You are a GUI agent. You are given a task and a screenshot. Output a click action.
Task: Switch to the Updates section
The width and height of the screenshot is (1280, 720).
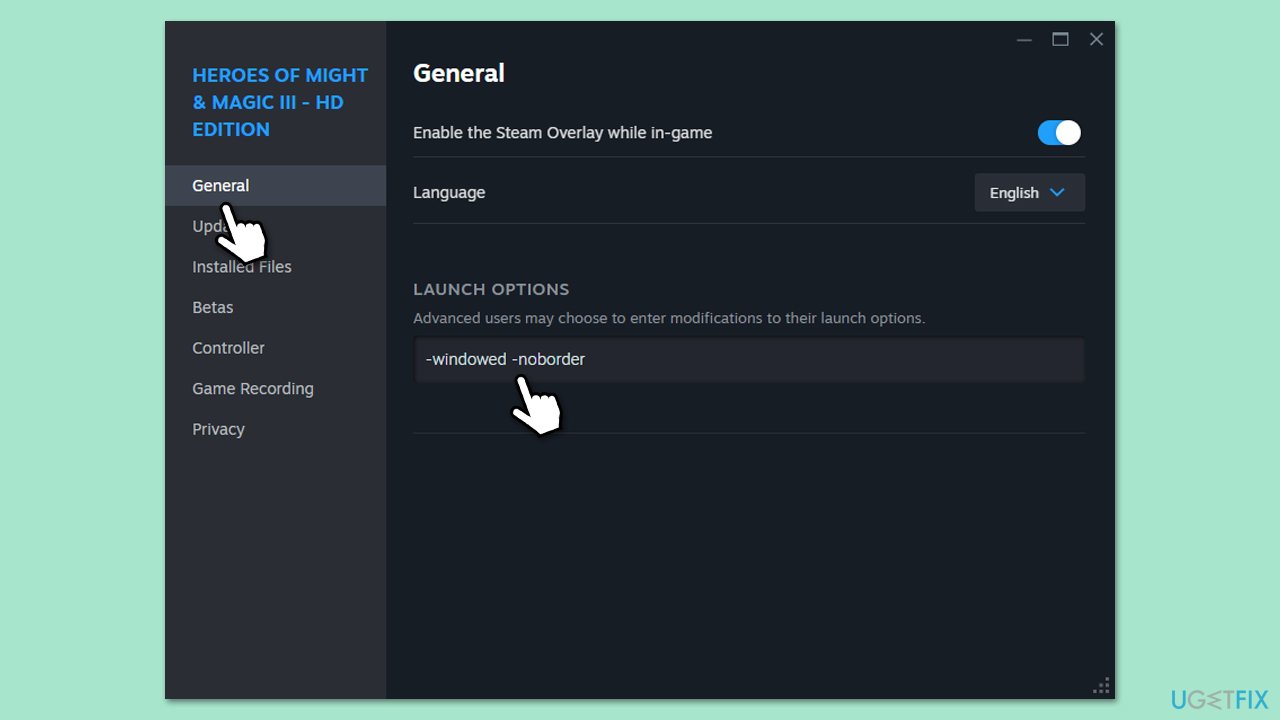[x=203, y=226]
